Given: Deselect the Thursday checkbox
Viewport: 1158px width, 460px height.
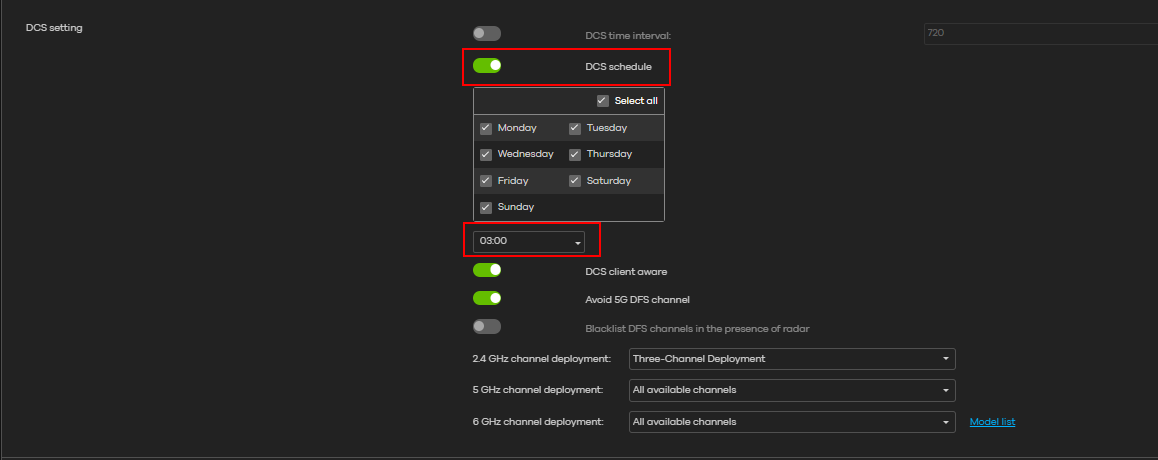Looking at the screenshot, I should click(575, 154).
